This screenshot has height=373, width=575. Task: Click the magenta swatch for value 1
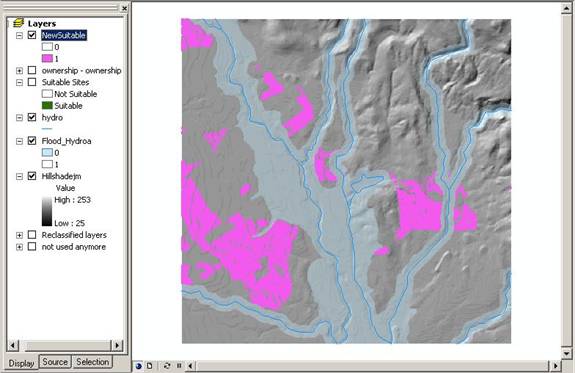[x=47, y=58]
